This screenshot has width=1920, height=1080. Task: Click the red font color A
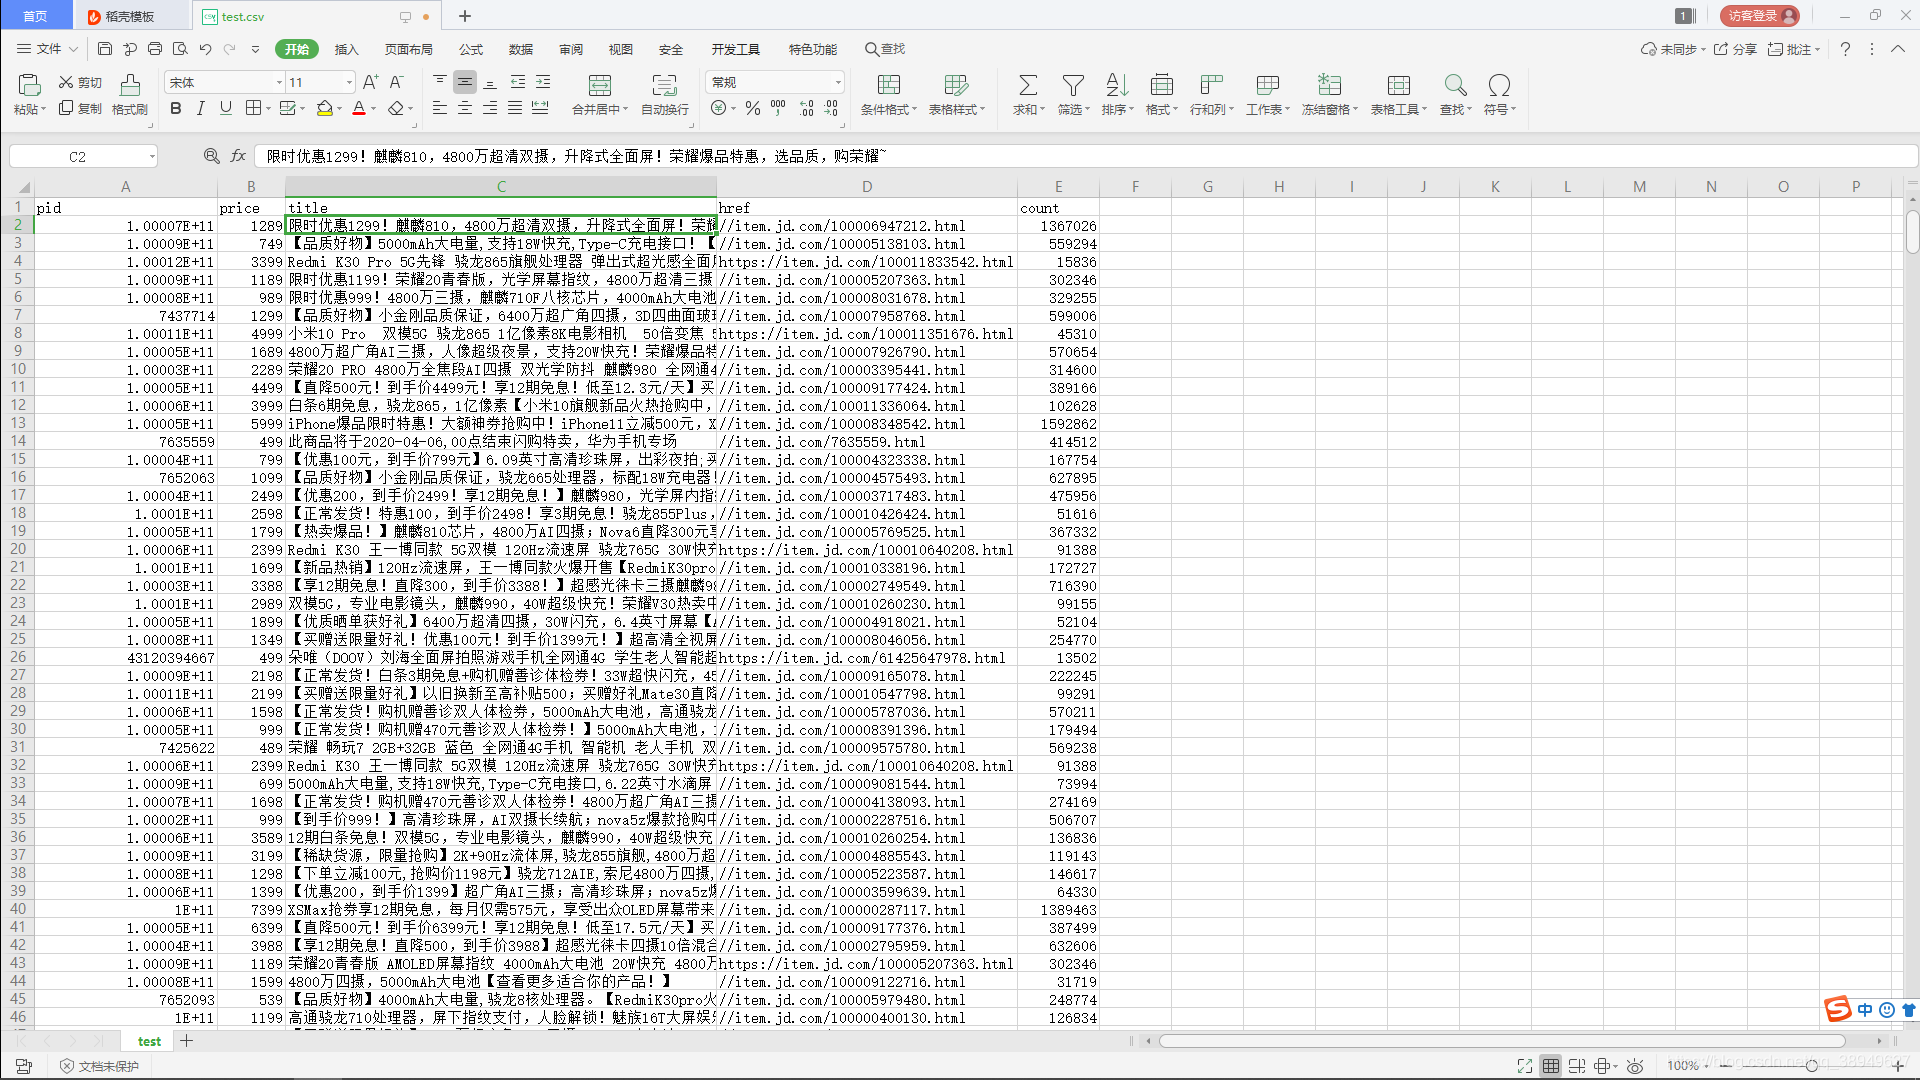click(359, 108)
